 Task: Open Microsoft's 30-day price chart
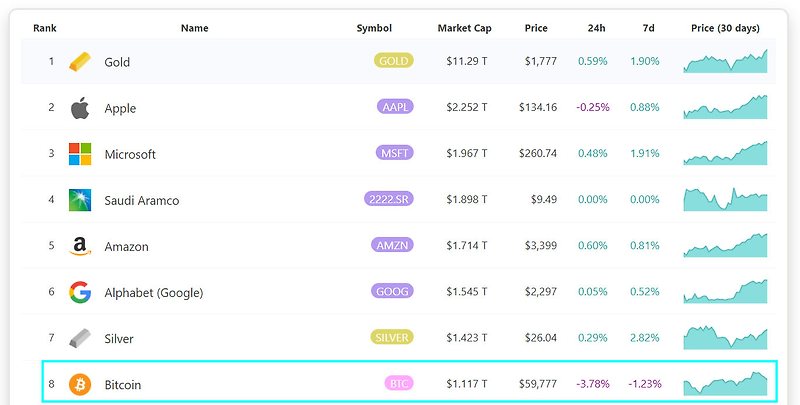click(x=725, y=153)
